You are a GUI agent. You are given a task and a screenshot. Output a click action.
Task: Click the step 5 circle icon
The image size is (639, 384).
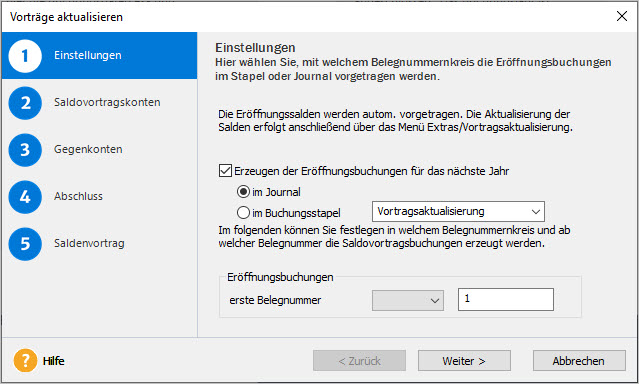(x=25, y=244)
